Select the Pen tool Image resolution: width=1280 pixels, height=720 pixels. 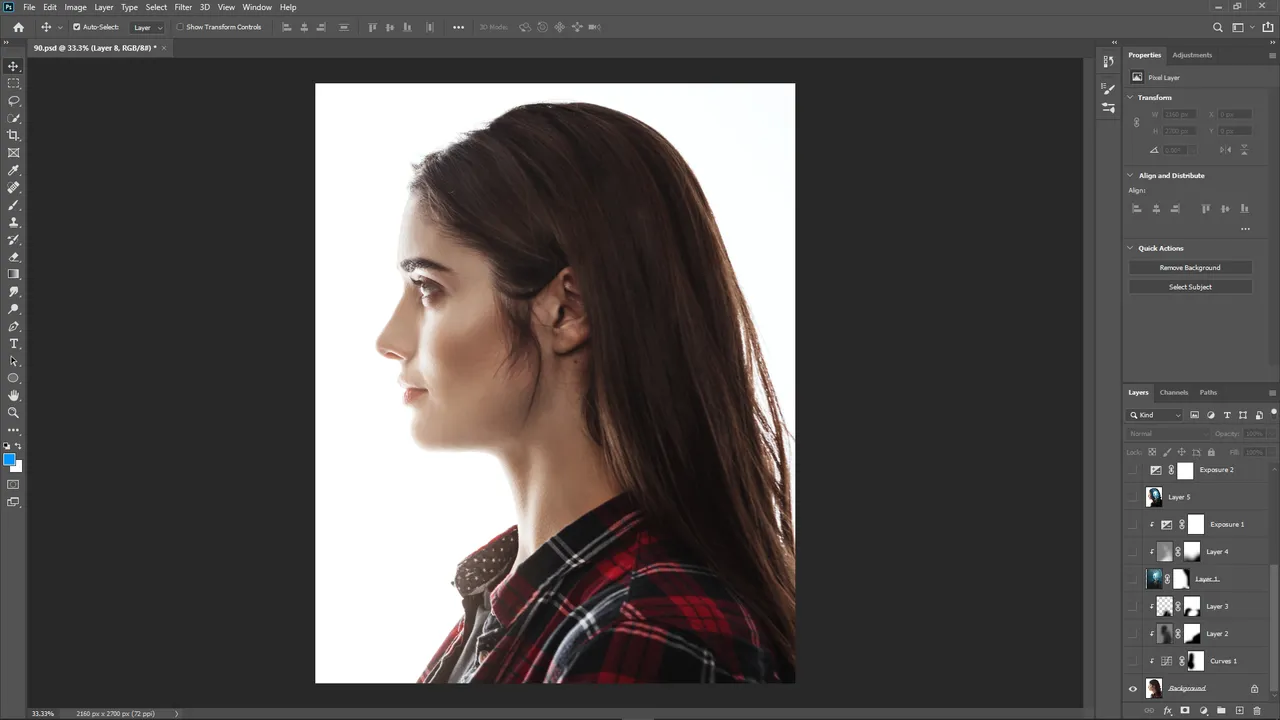pyautogui.click(x=13, y=326)
